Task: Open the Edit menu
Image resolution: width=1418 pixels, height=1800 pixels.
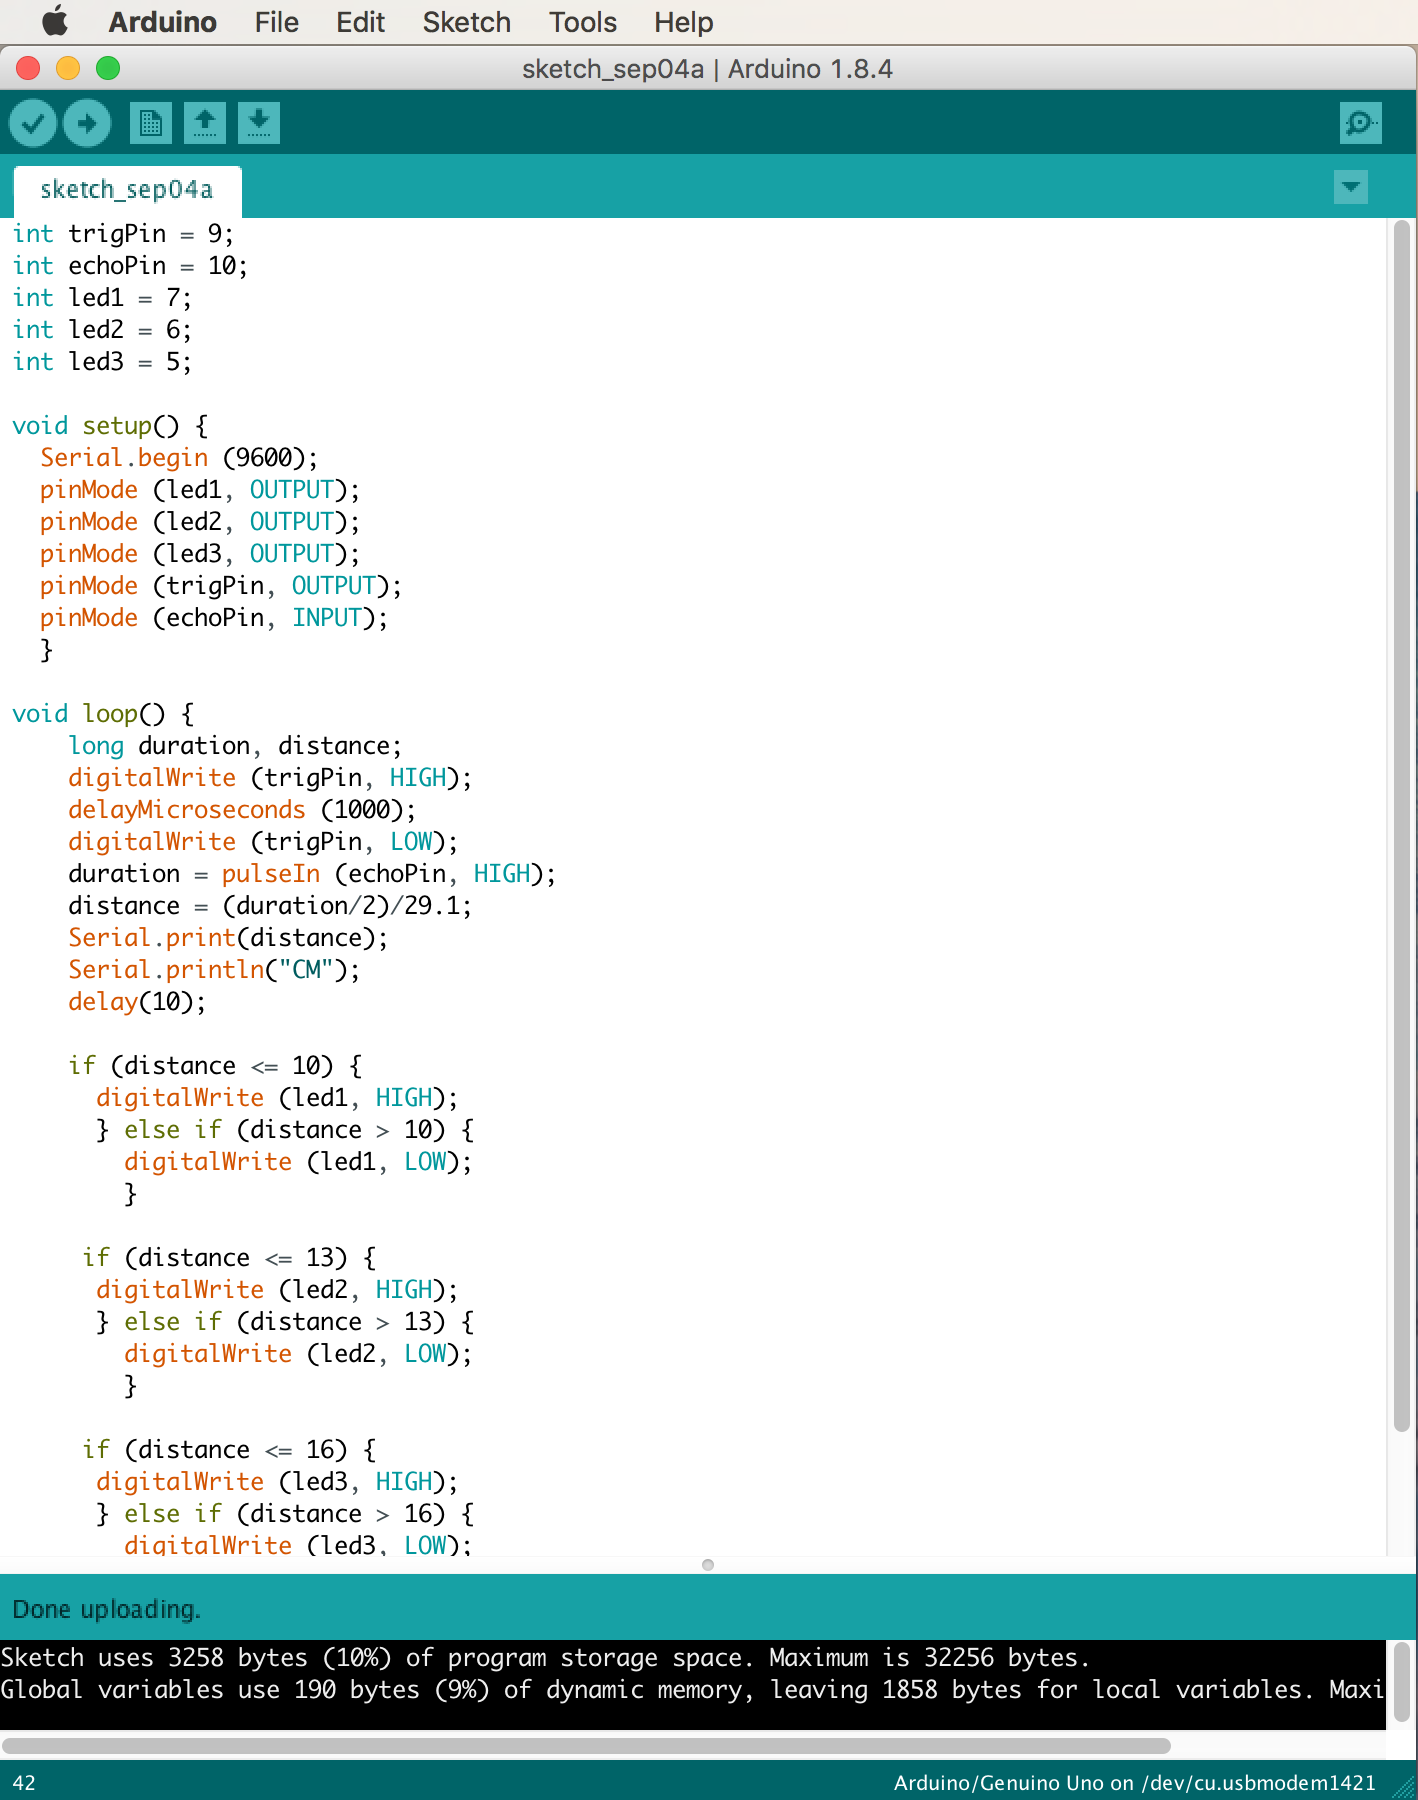Action: click(x=360, y=22)
